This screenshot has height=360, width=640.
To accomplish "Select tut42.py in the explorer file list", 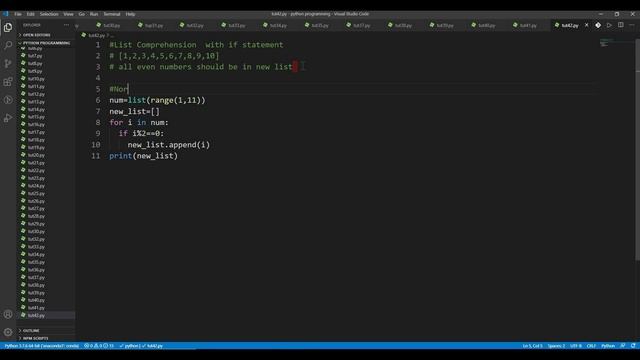I will tap(36, 316).
